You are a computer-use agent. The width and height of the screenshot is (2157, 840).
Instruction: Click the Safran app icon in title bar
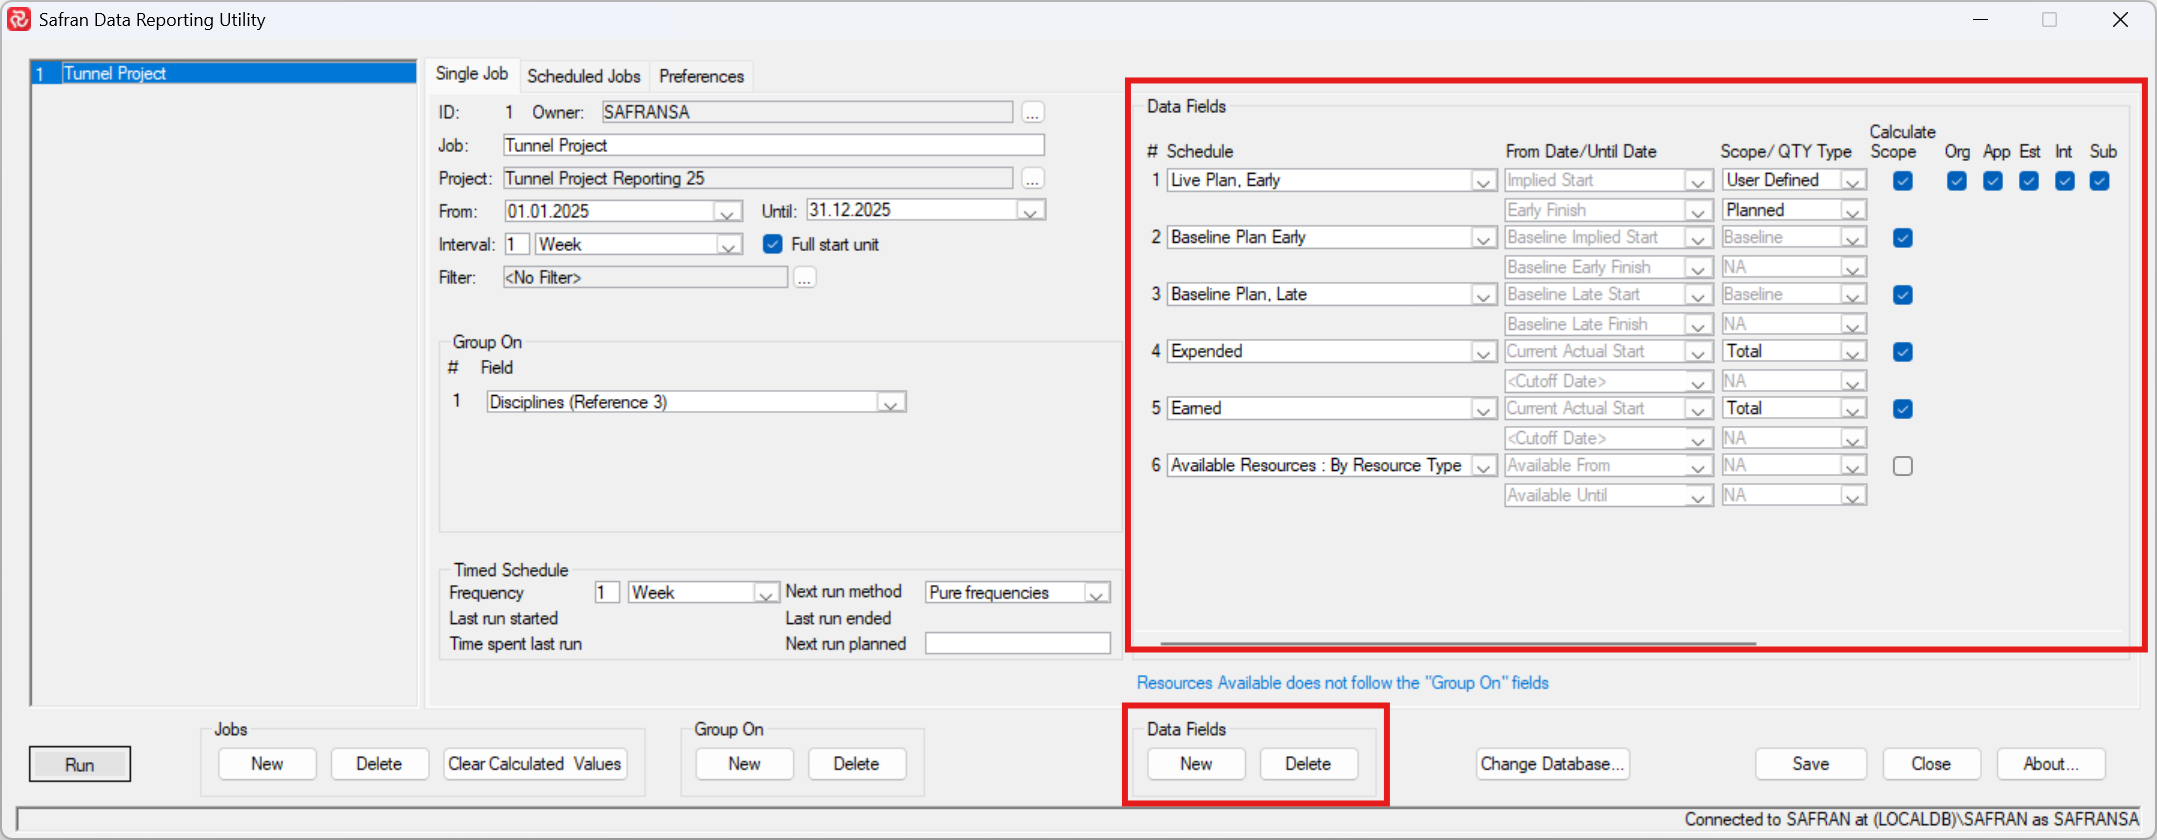[19, 19]
